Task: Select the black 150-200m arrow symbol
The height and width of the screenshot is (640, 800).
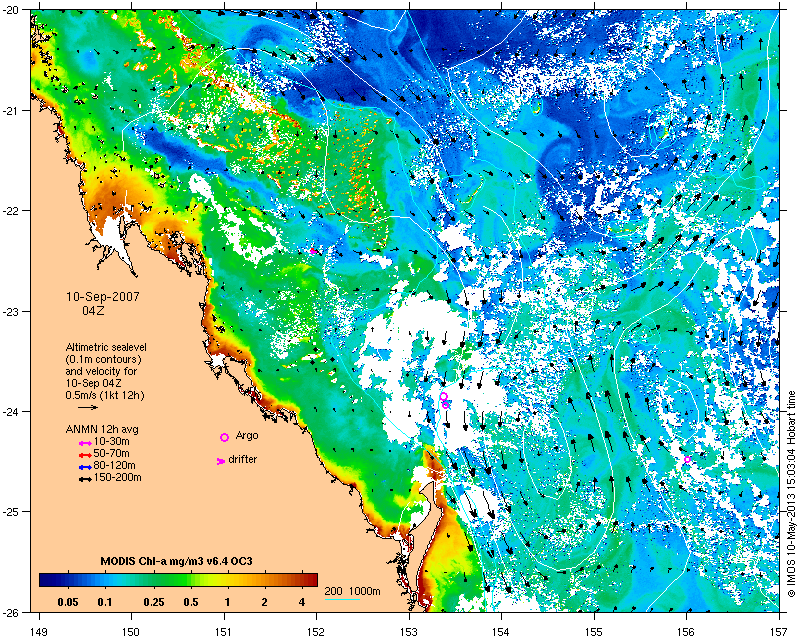Action: tap(85, 479)
